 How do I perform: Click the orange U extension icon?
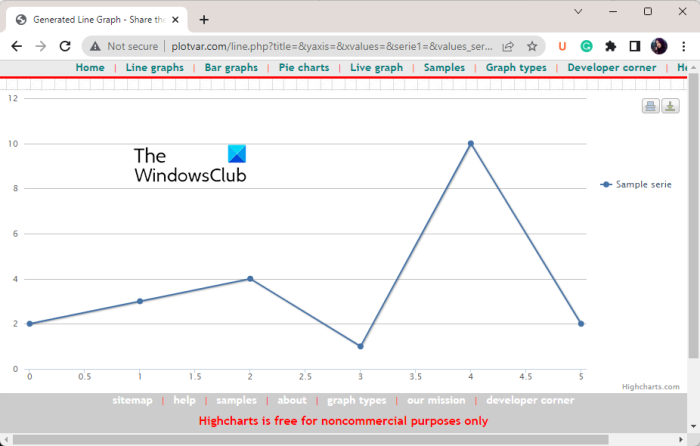562,46
